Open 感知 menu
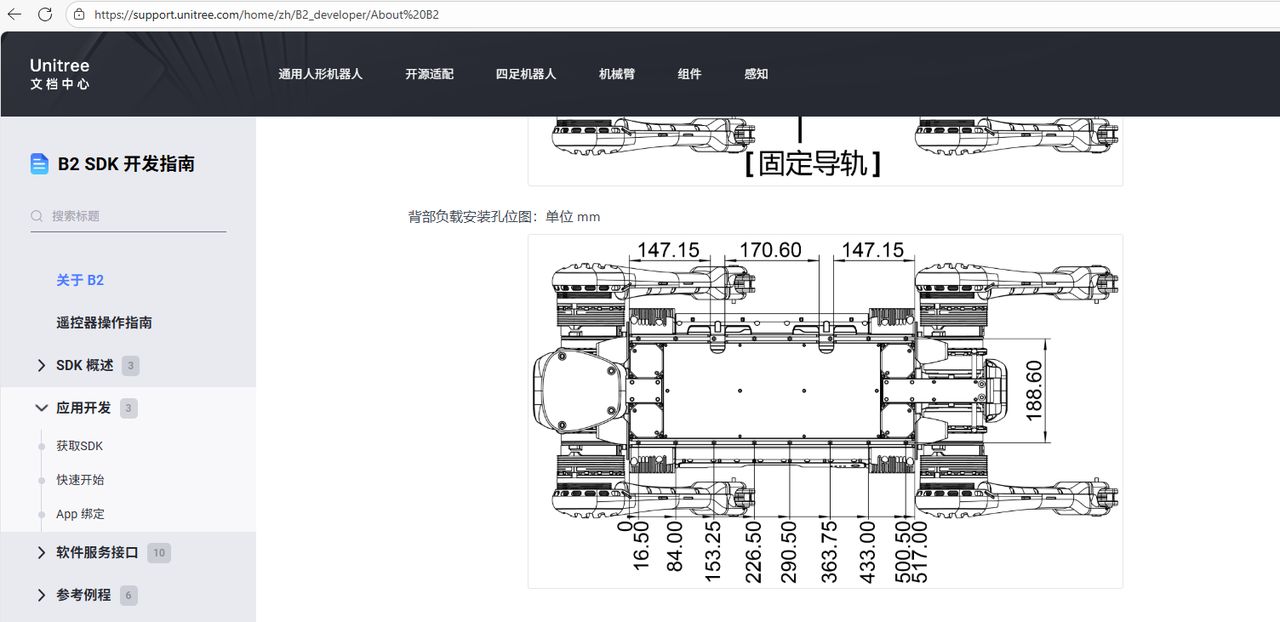 pyautogui.click(x=756, y=74)
